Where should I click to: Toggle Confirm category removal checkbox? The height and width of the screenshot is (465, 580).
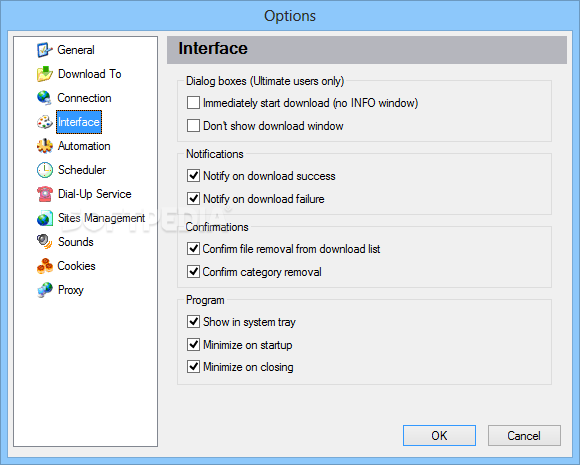click(193, 272)
